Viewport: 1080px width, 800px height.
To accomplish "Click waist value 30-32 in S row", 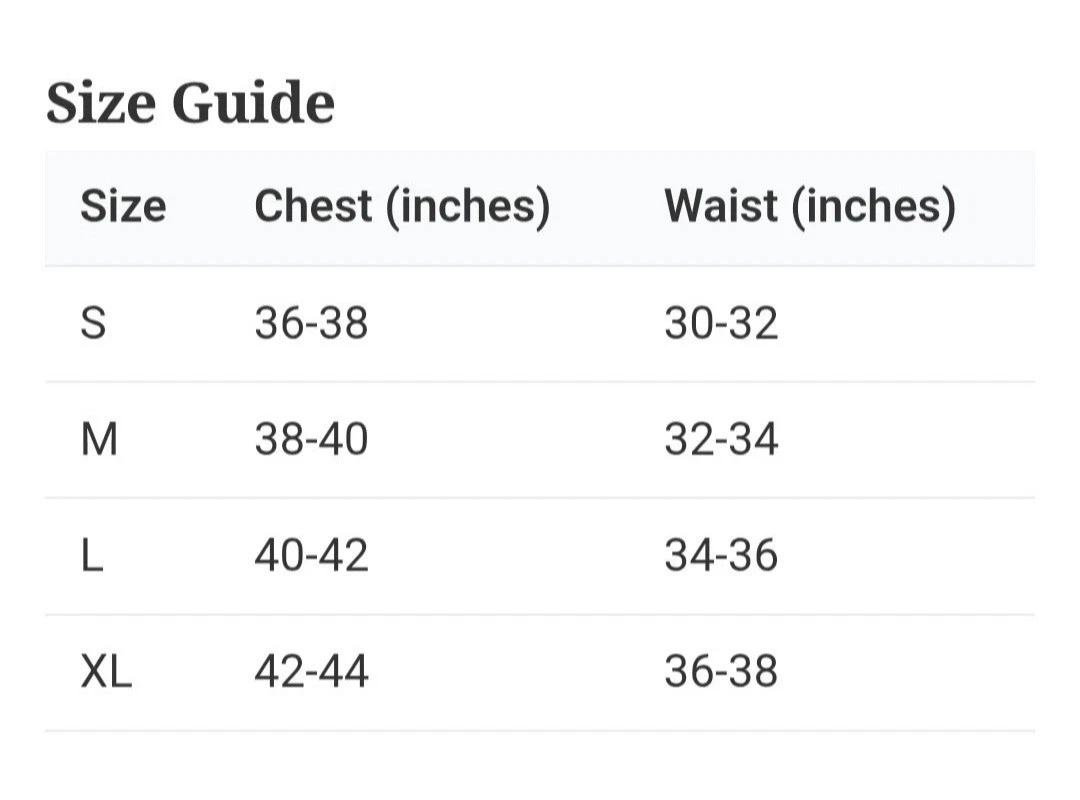I will [x=721, y=322].
